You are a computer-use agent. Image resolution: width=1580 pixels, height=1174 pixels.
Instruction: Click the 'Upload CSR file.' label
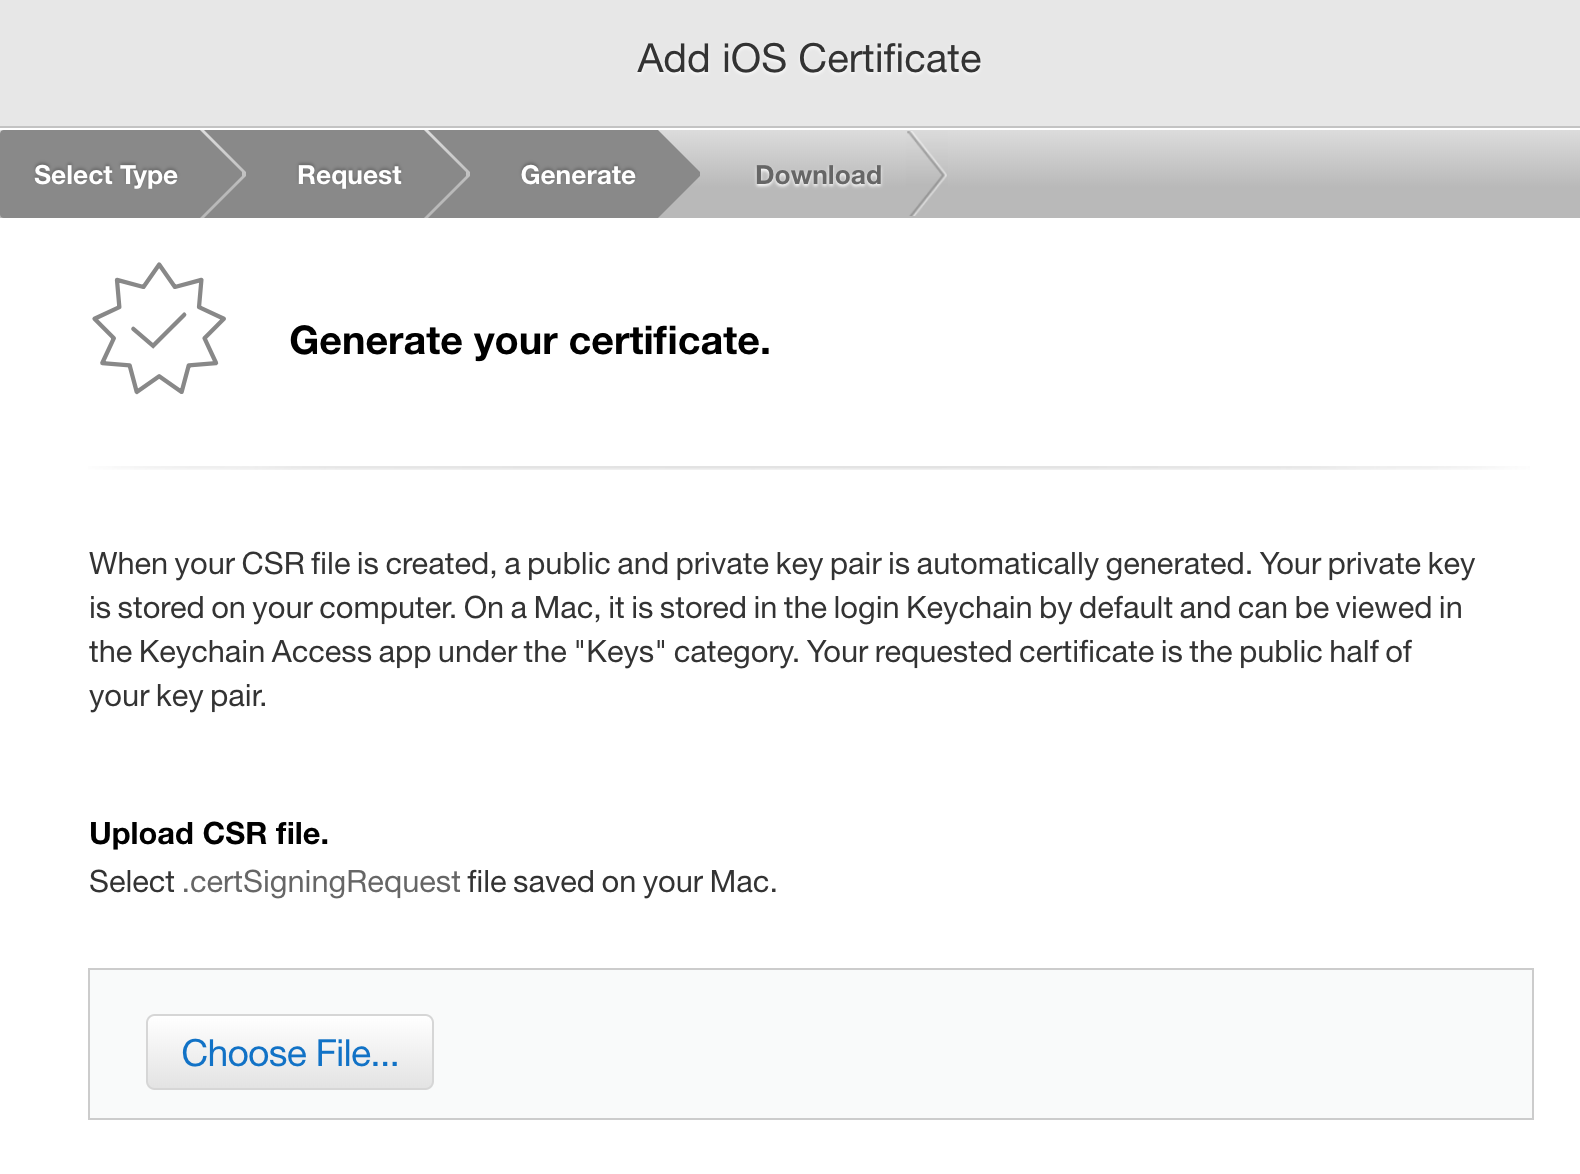click(x=209, y=834)
